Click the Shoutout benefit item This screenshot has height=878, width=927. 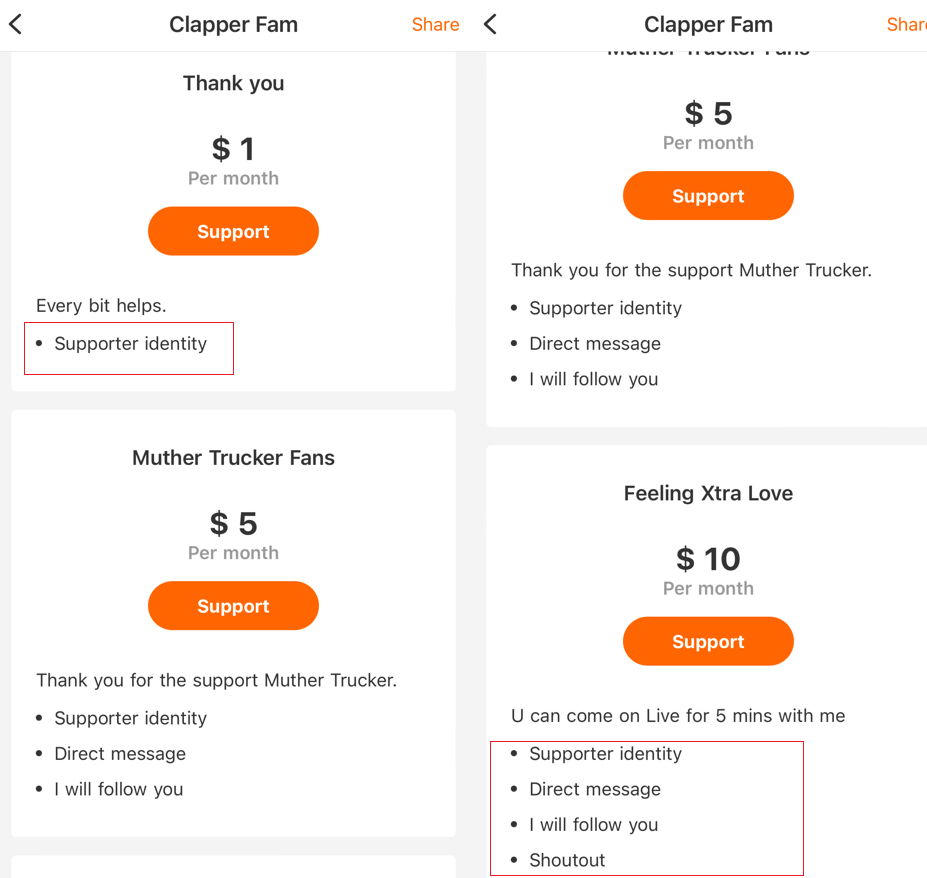pos(567,860)
